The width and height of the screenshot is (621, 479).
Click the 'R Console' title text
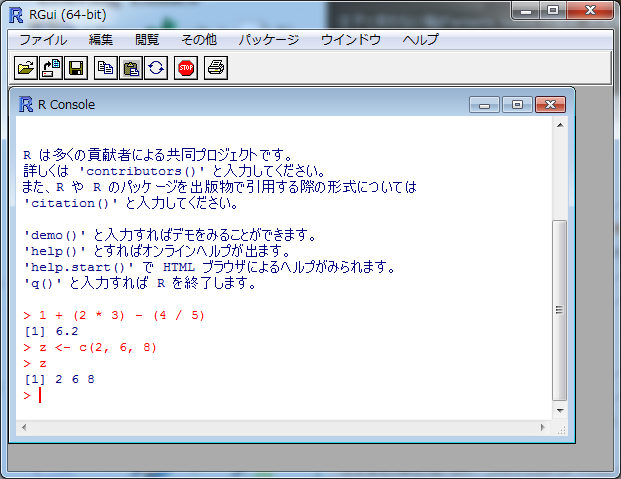(67, 105)
